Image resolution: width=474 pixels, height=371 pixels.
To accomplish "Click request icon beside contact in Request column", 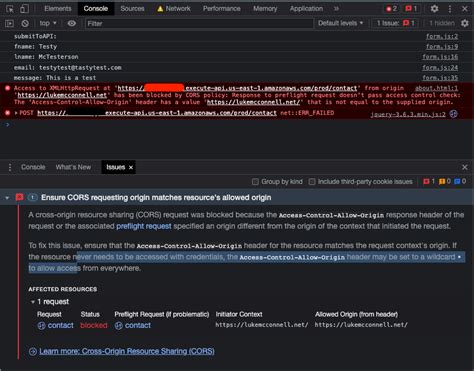I will point(41,326).
